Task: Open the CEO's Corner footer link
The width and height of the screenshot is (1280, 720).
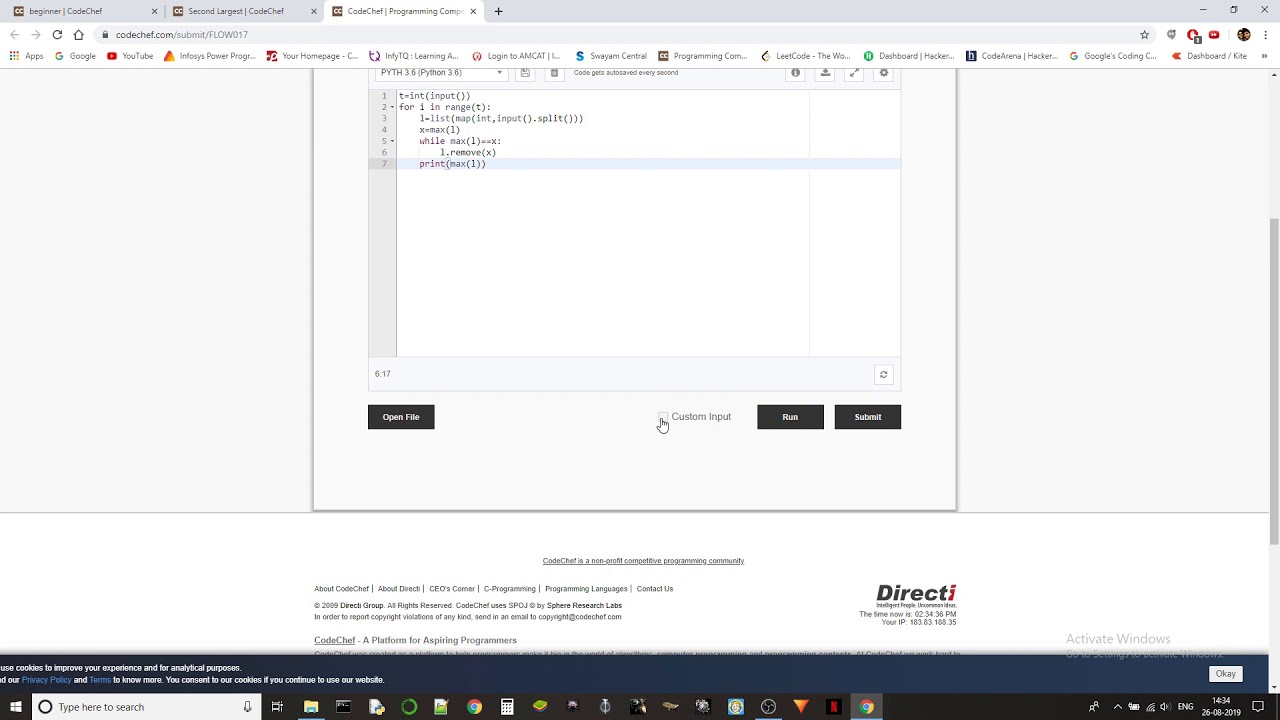Action: coord(452,589)
